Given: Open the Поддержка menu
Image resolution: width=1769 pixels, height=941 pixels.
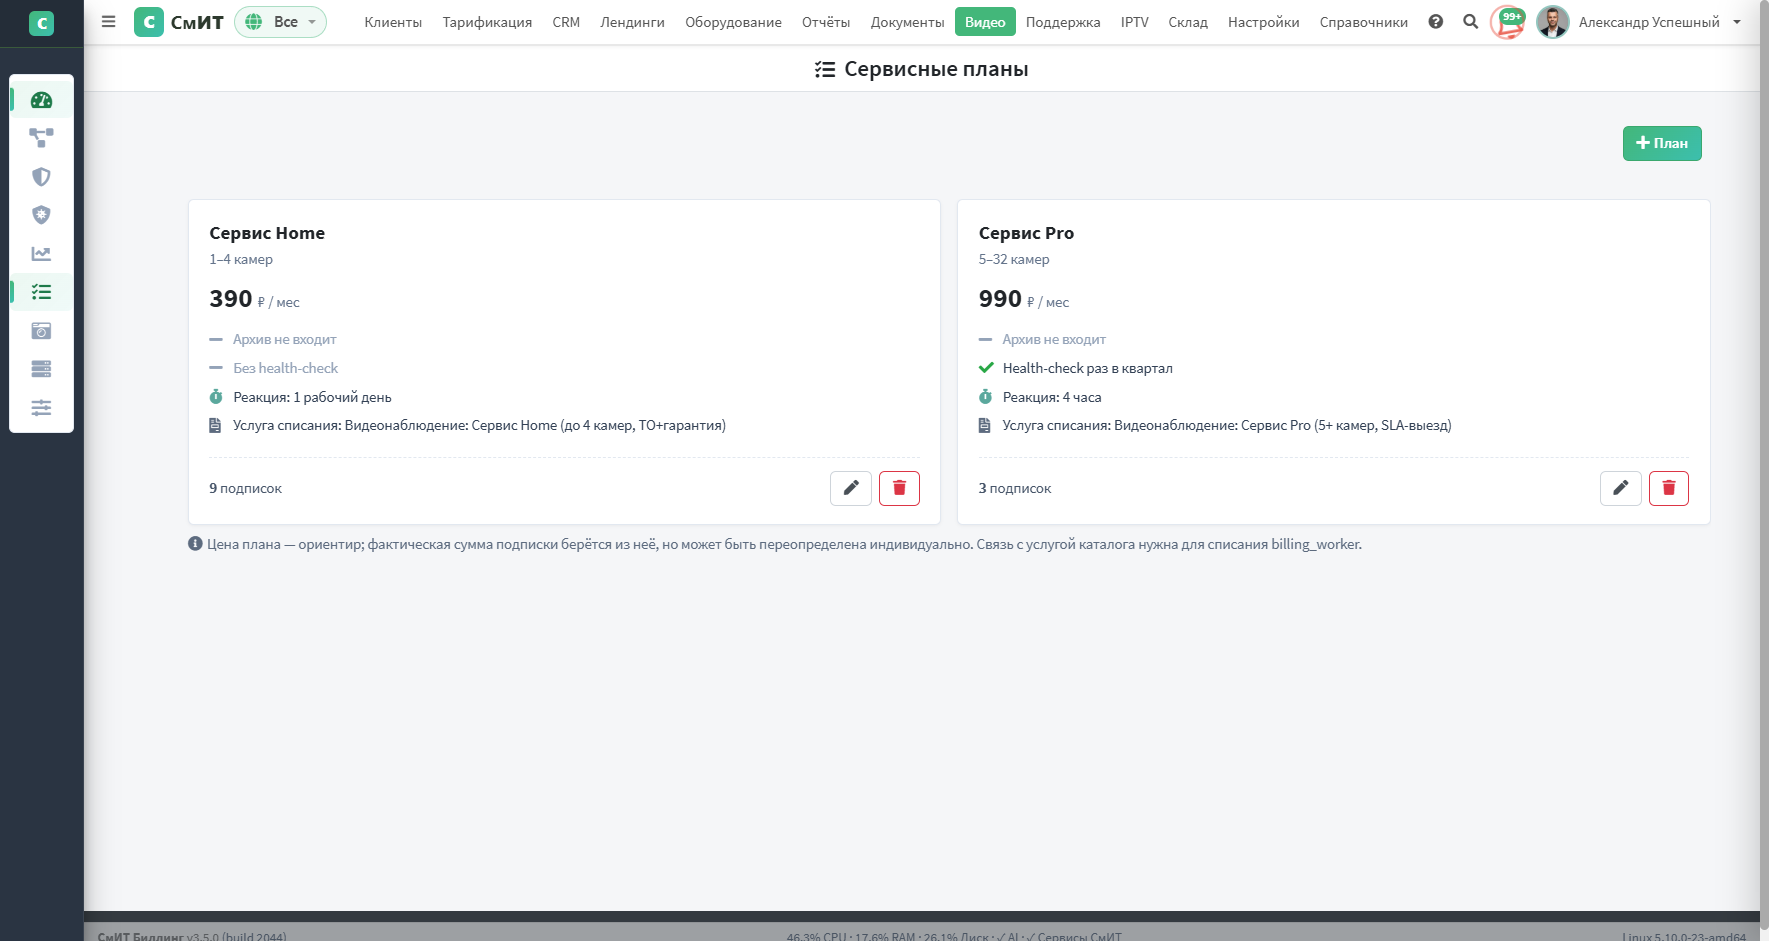Looking at the screenshot, I should click(1063, 22).
